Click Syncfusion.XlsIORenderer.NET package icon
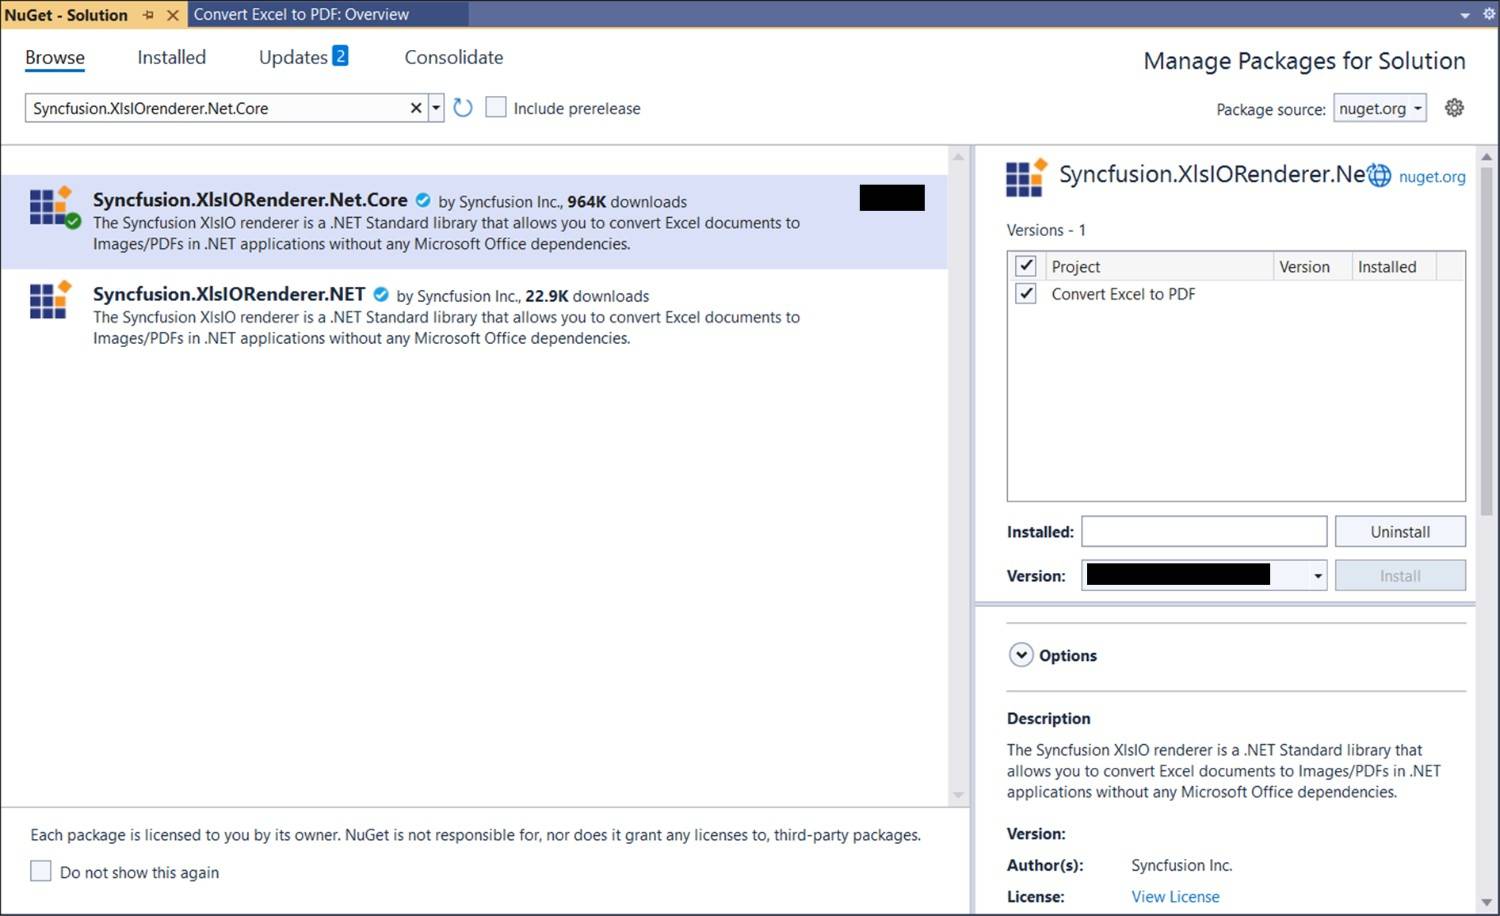 [50, 300]
